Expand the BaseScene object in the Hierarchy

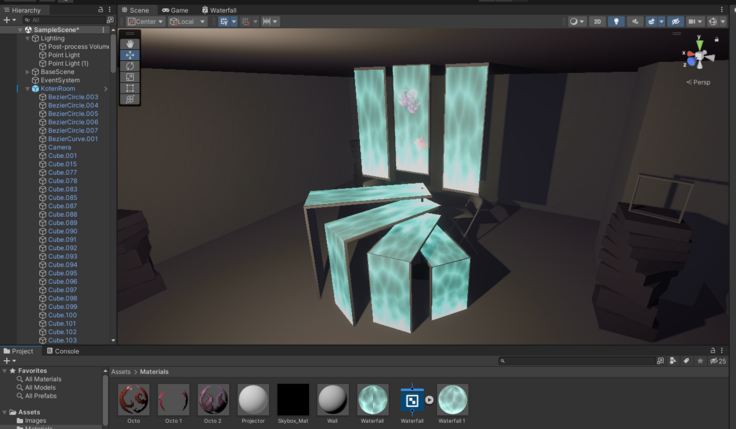(27, 72)
